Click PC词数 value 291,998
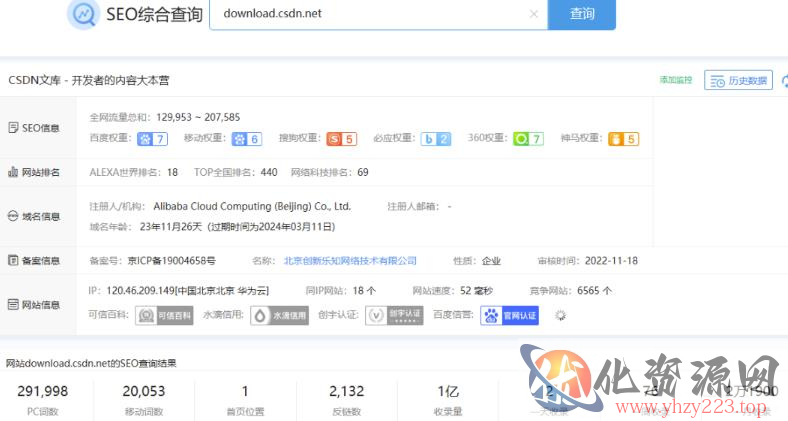Viewport: 788px width, 421px height. [x=43, y=391]
